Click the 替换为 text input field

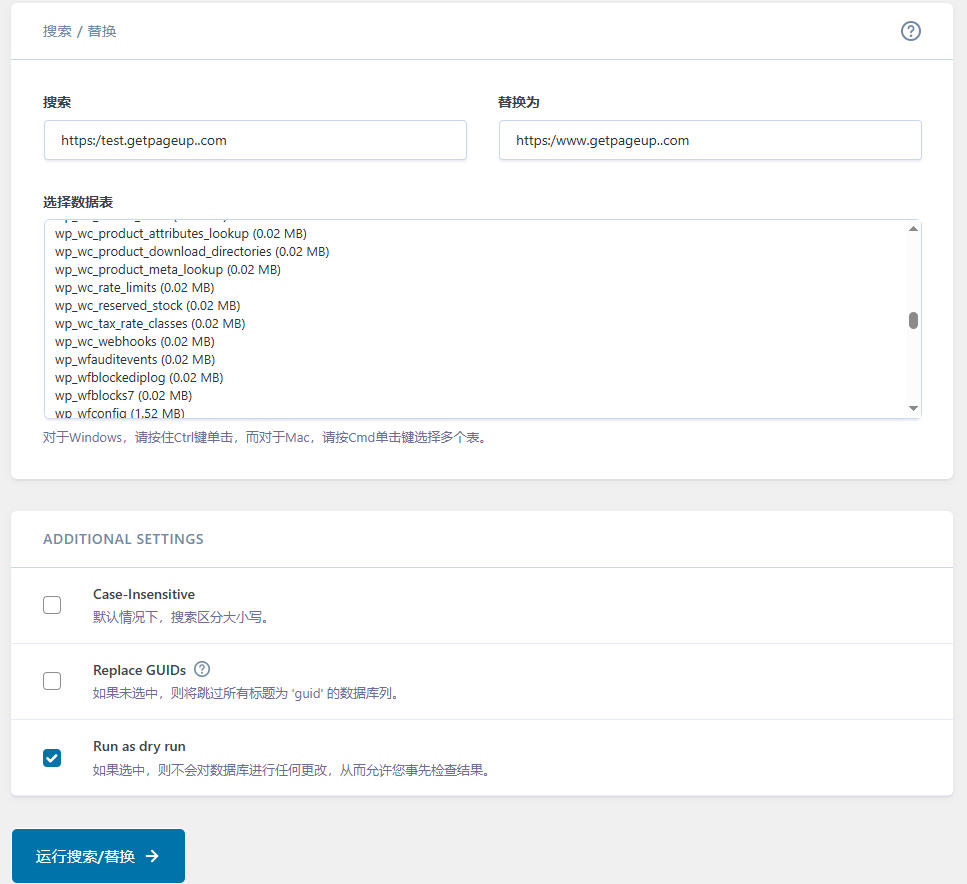709,140
